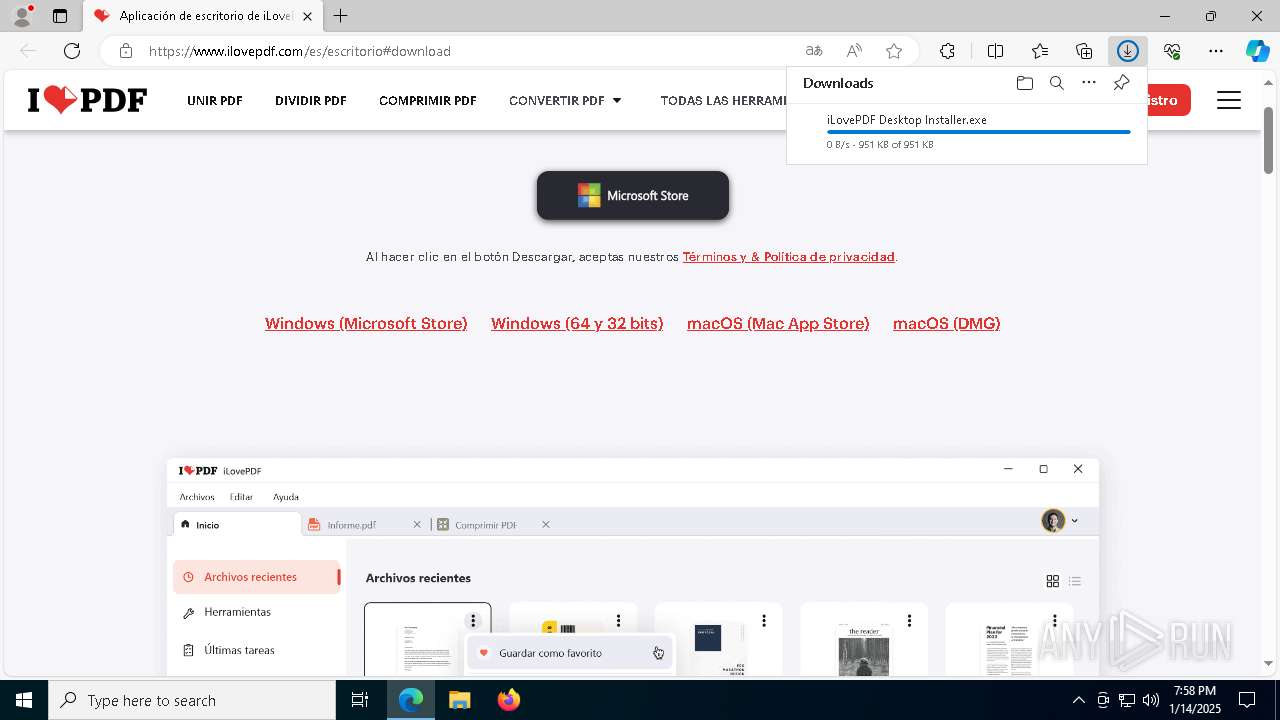The height and width of the screenshot is (720, 1280).
Task: Click the browser back arrow
Action: tap(28, 51)
